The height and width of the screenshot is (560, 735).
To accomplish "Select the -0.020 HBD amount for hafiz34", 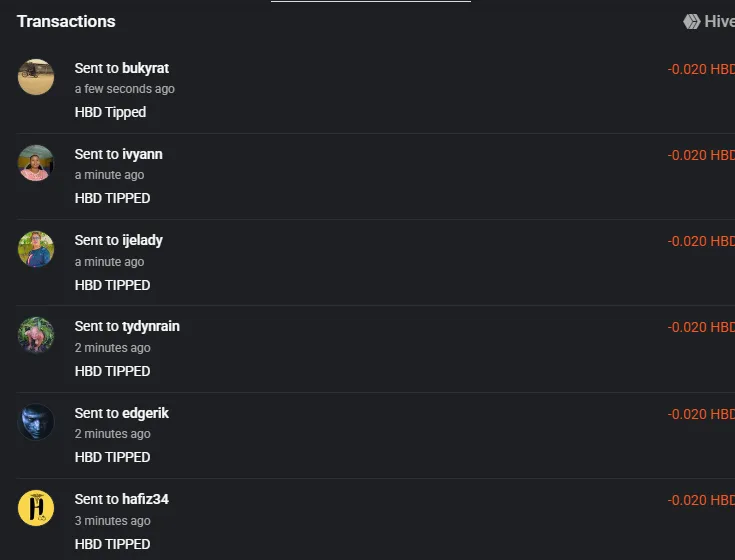I will click(701, 500).
